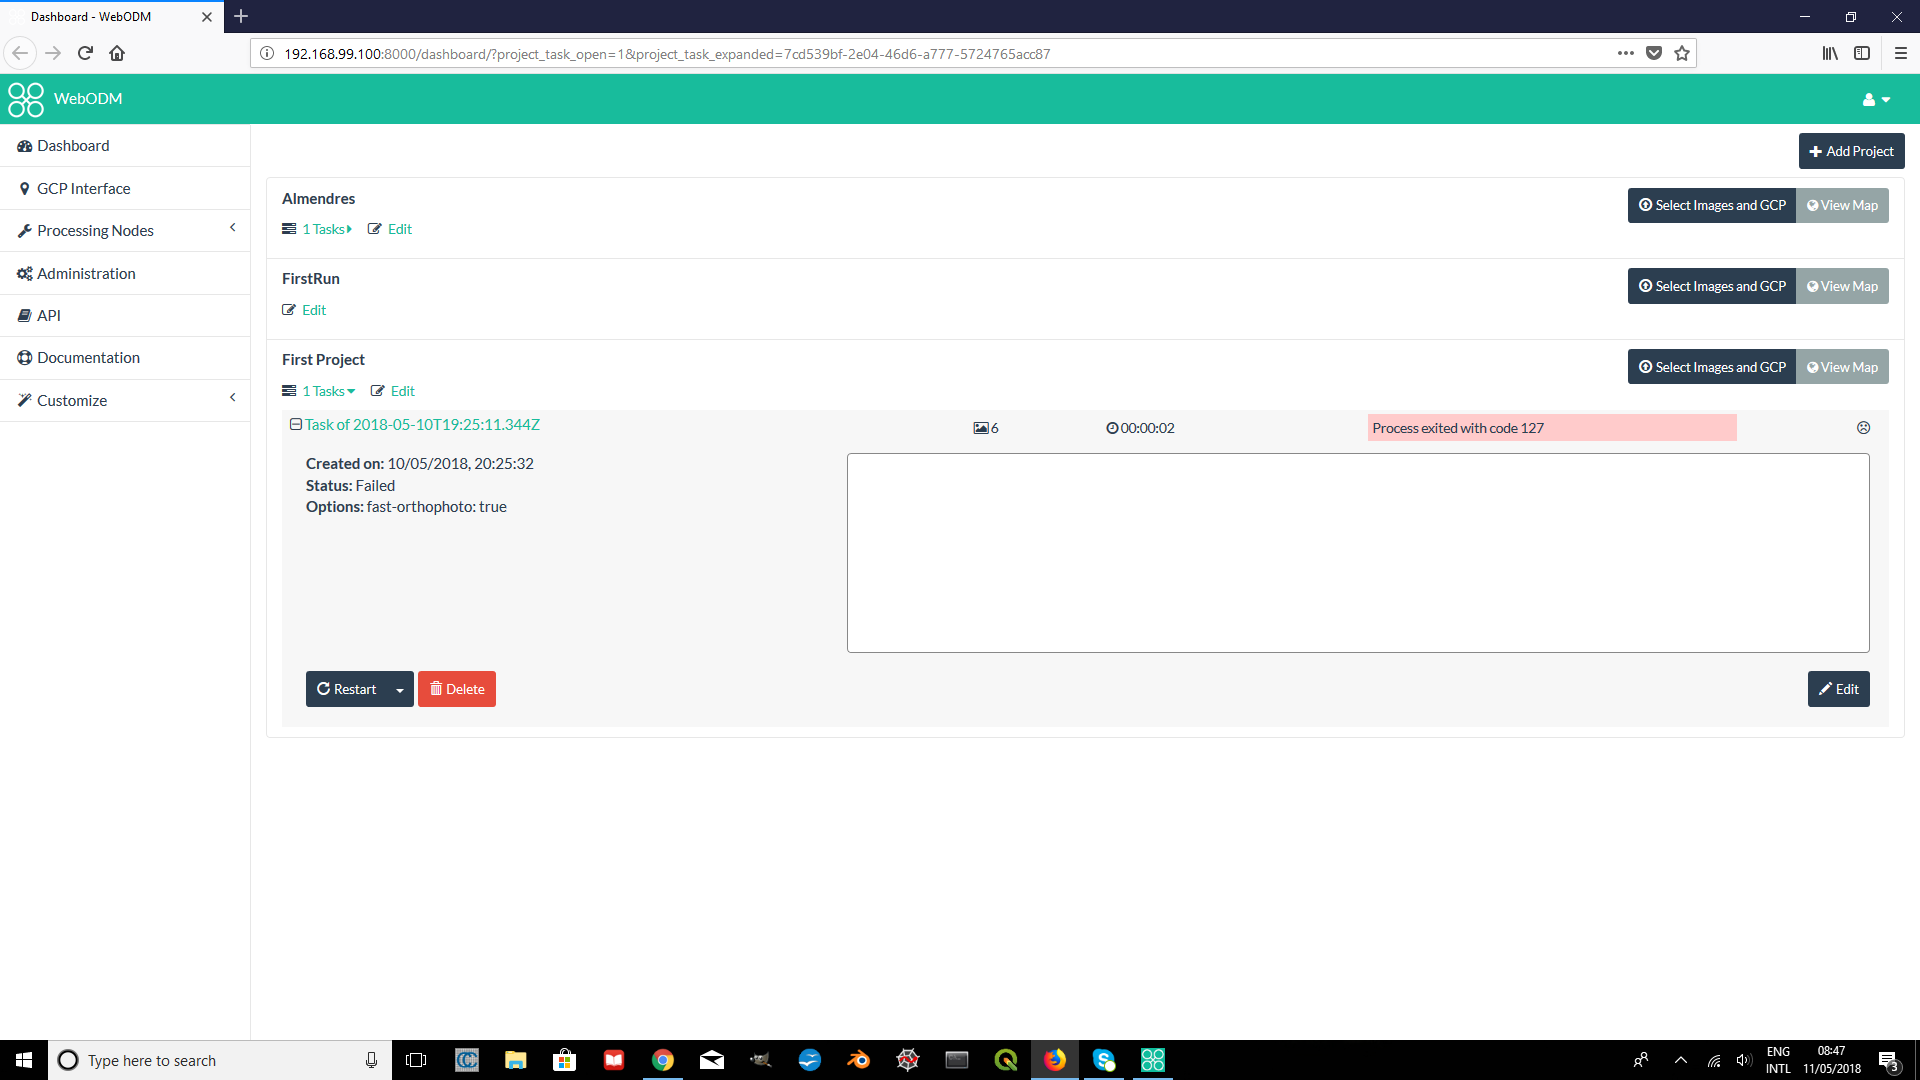Viewport: 1920px width, 1080px height.
Task: Open Administration from the sidebar
Action: click(x=86, y=274)
